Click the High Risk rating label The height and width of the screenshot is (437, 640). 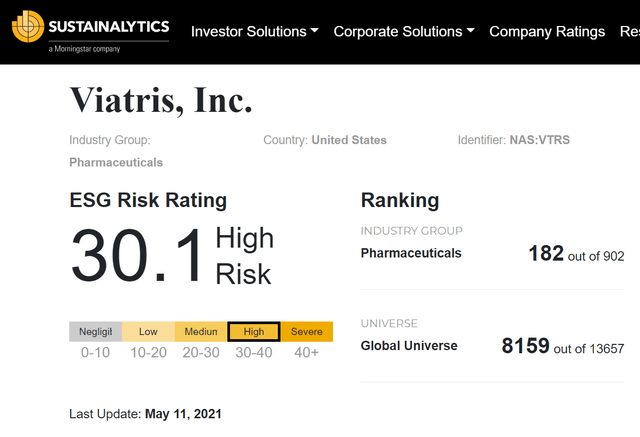[244, 256]
